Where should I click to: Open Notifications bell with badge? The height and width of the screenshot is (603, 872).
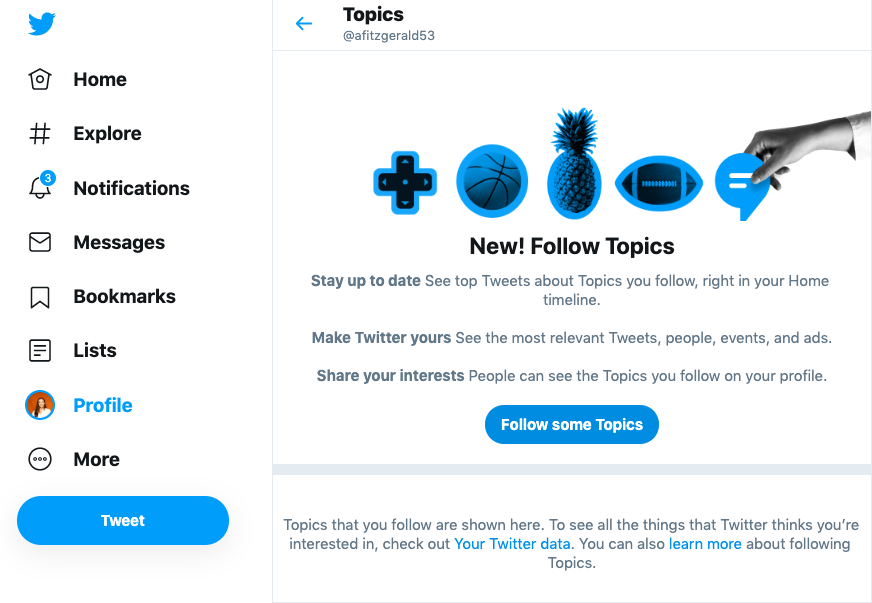pyautogui.click(x=41, y=185)
